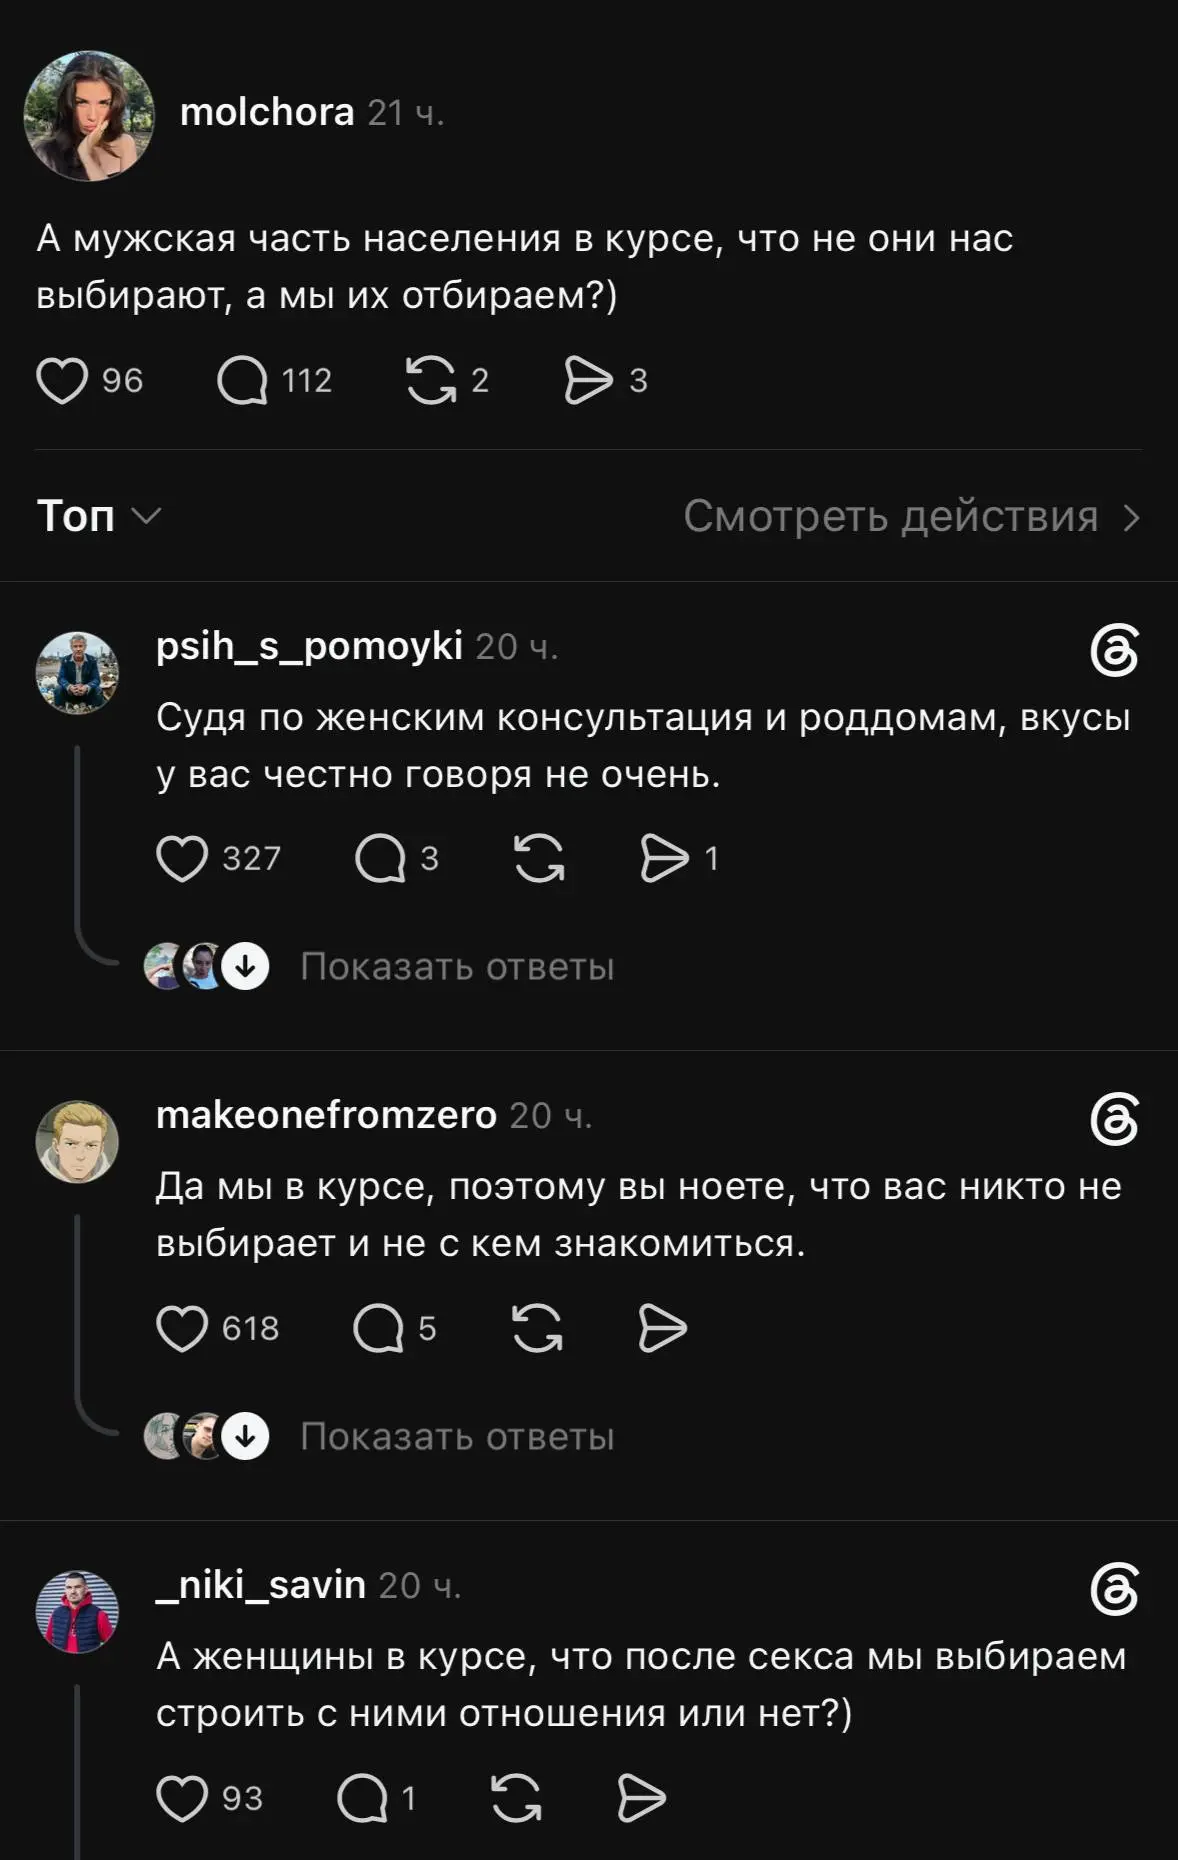This screenshot has height=1860, width=1178.
Task: Like psih_s_pomoyki's comment
Action: pyautogui.click(x=182, y=859)
